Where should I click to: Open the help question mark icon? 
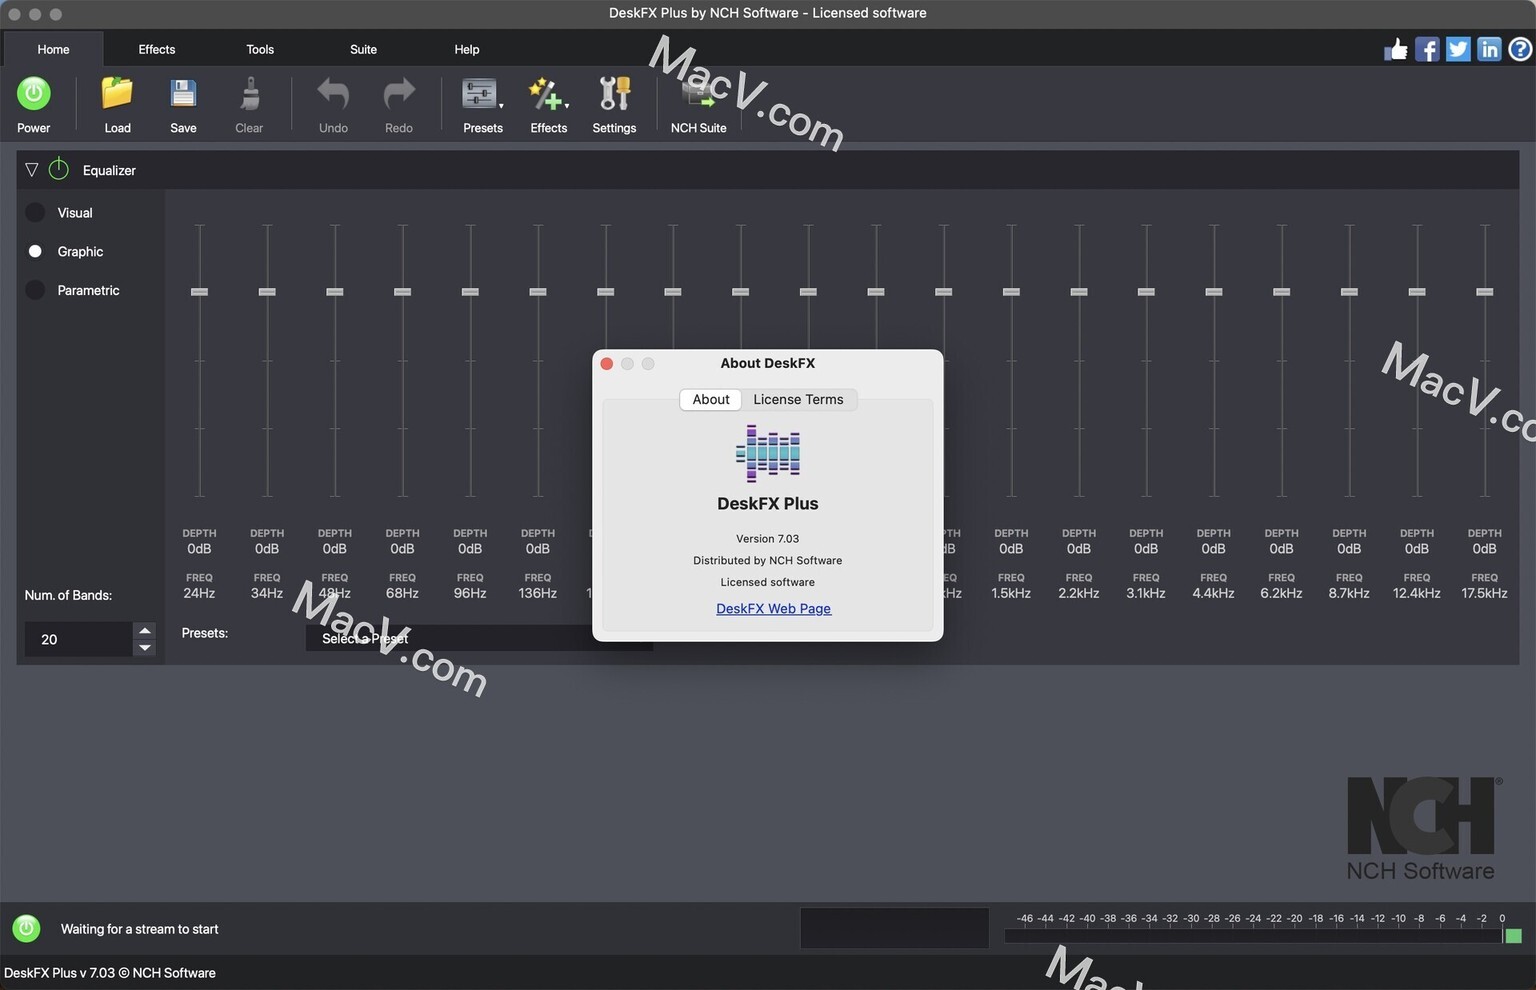coord(1520,49)
